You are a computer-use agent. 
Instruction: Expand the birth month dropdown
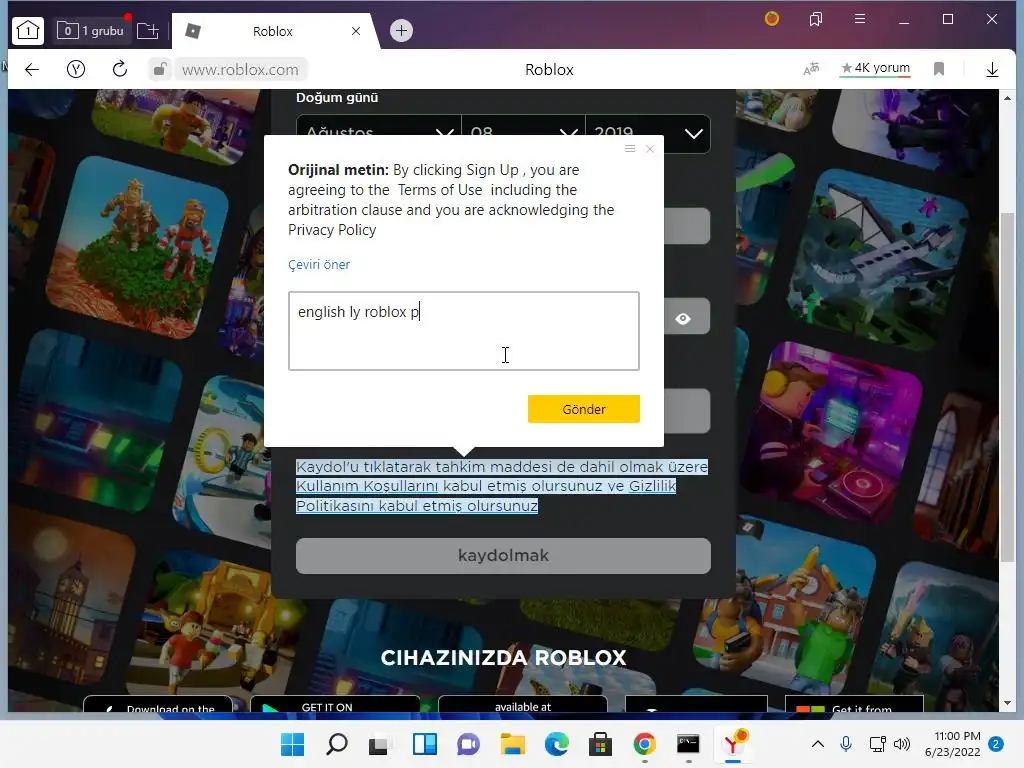click(379, 134)
